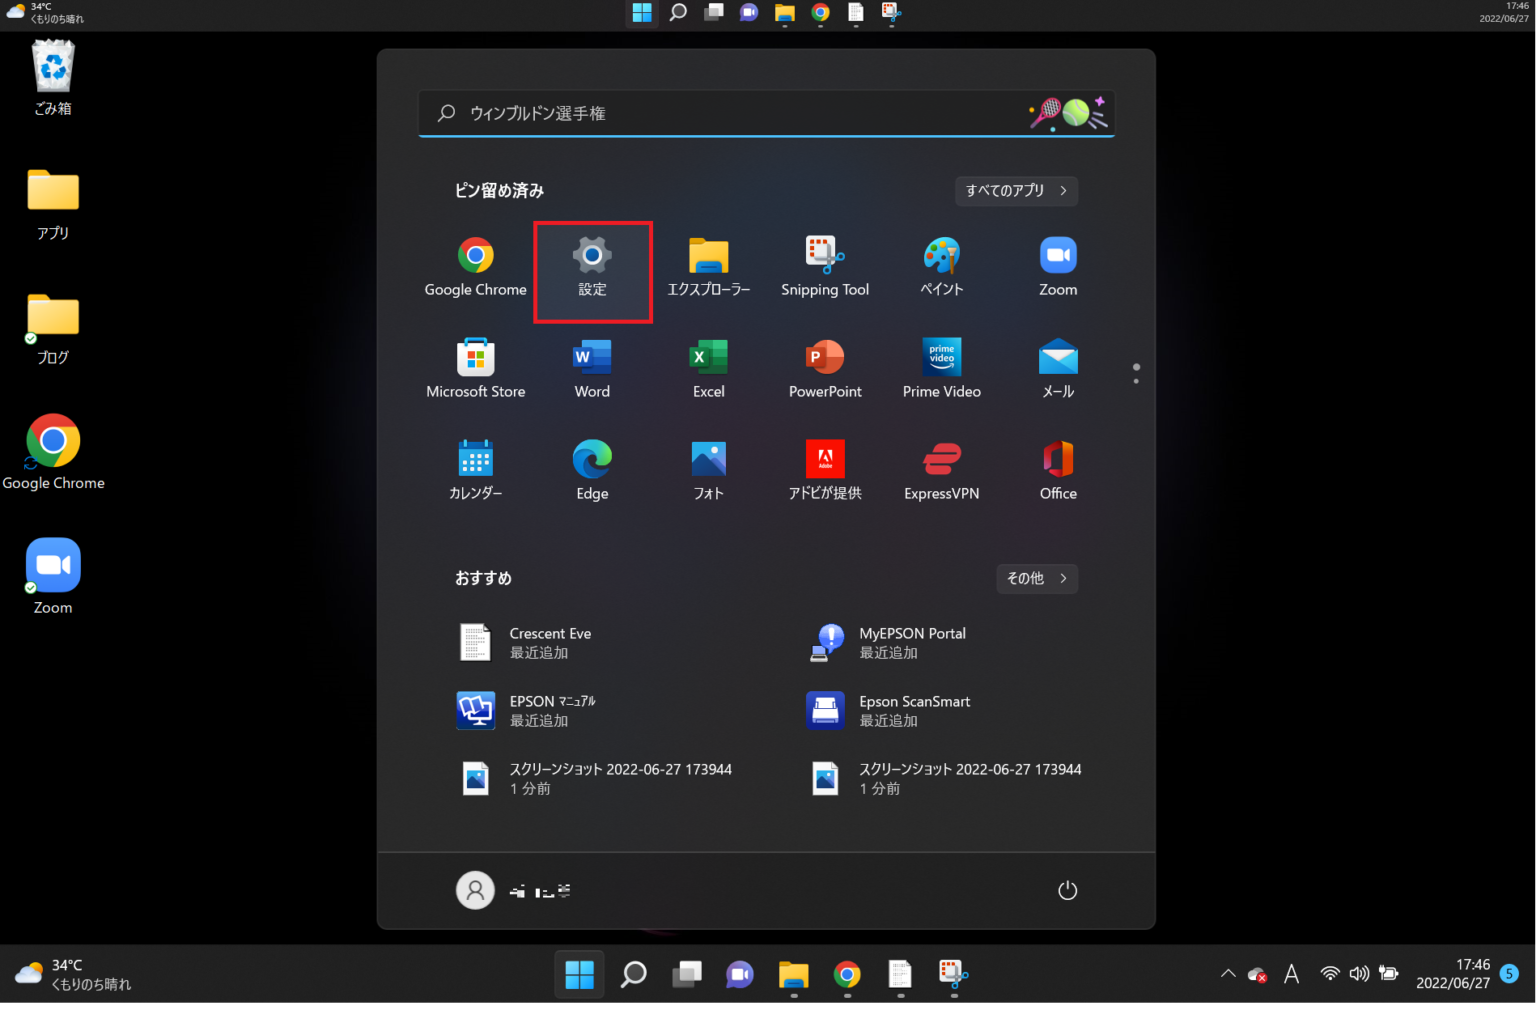Open the 設定 (Settings) app
This screenshot has width=1536, height=1010.
[x=592, y=266]
